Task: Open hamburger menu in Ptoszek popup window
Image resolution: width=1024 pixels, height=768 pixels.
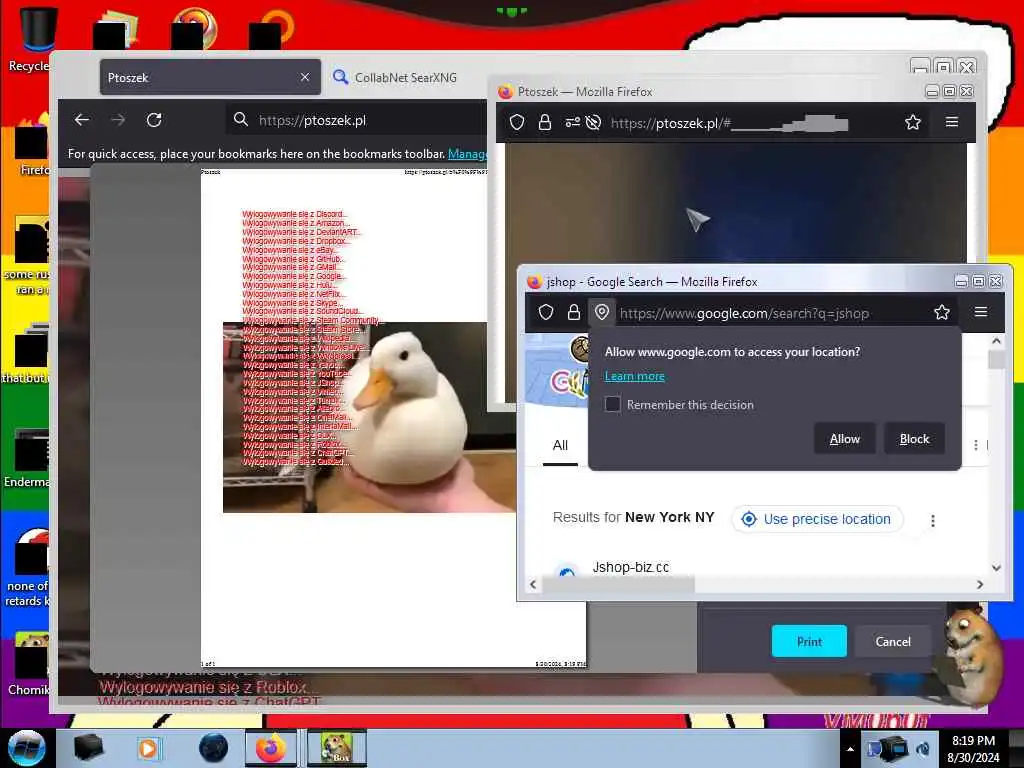Action: (952, 122)
